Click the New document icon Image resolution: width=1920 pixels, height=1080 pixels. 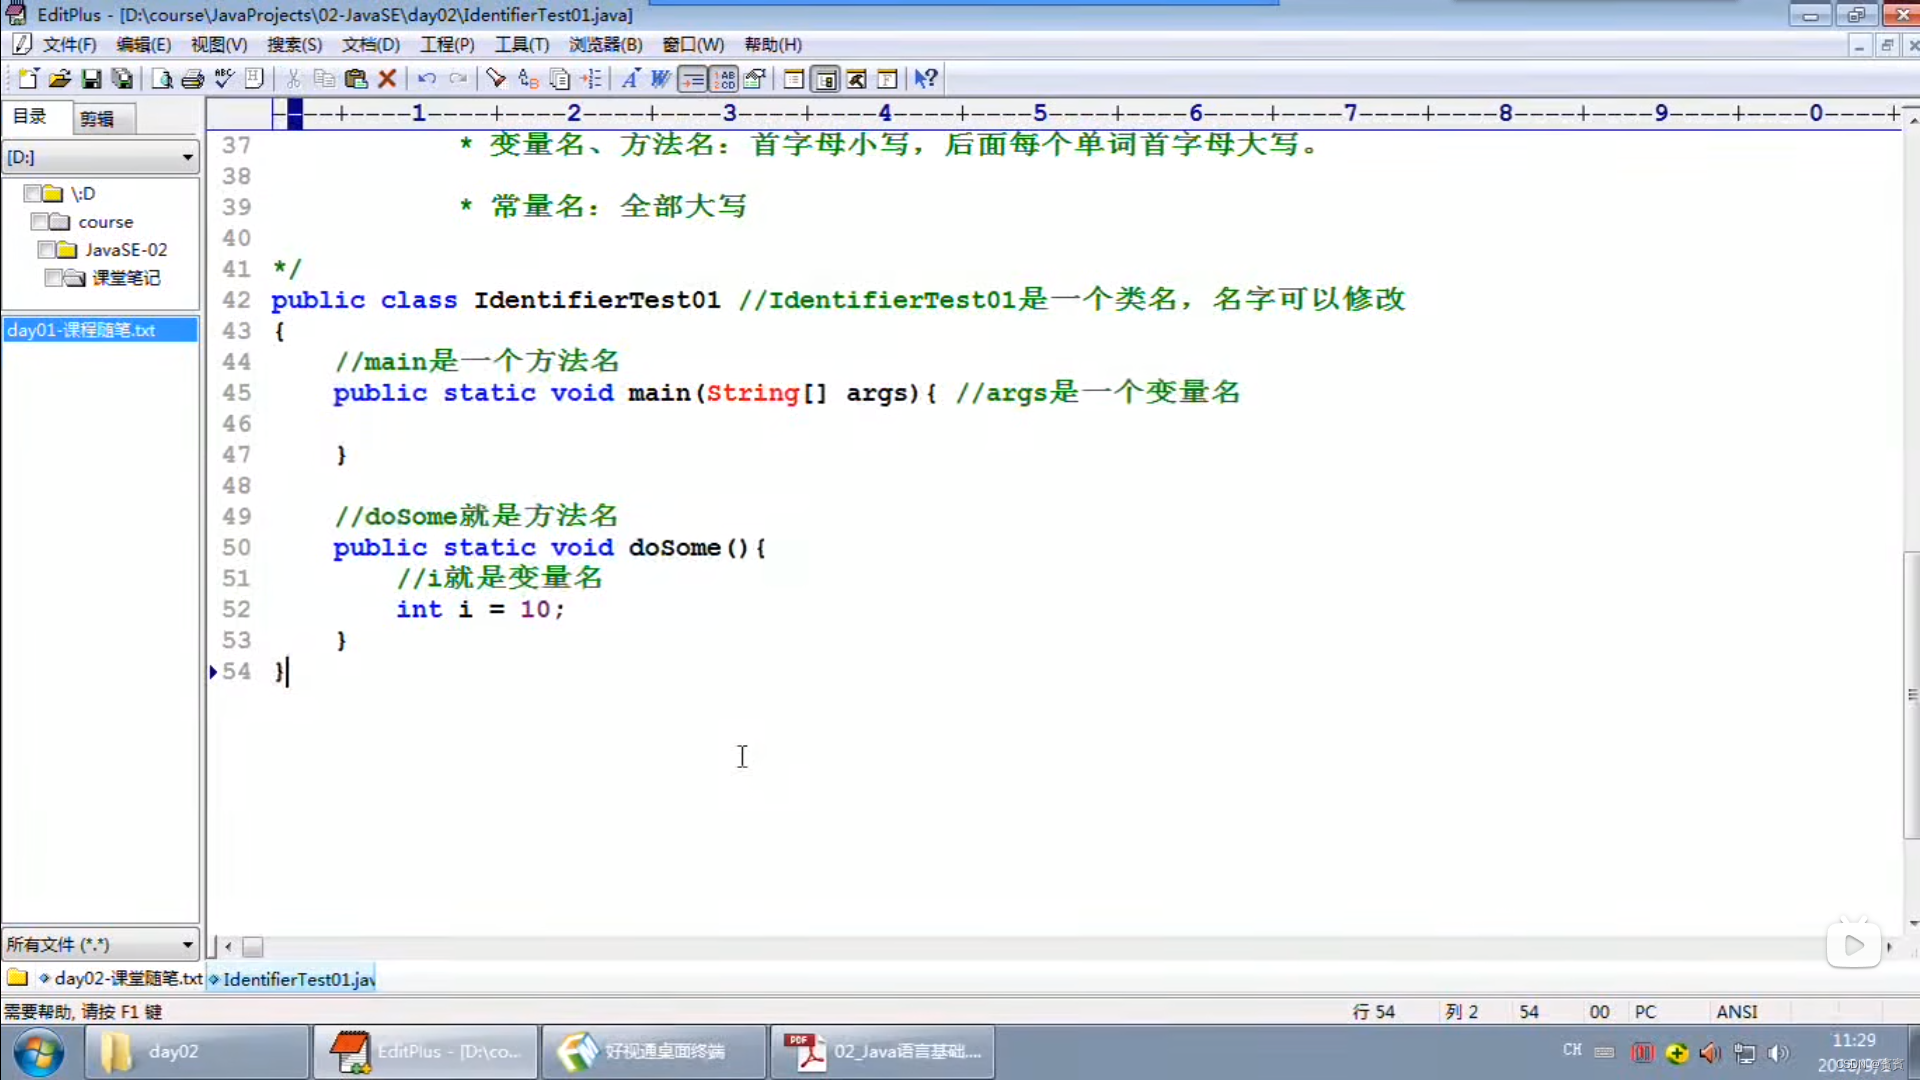click(27, 79)
